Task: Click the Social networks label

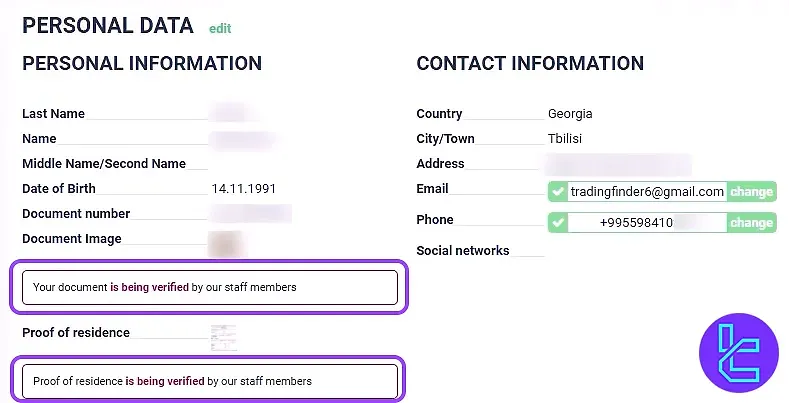Action: click(x=463, y=251)
